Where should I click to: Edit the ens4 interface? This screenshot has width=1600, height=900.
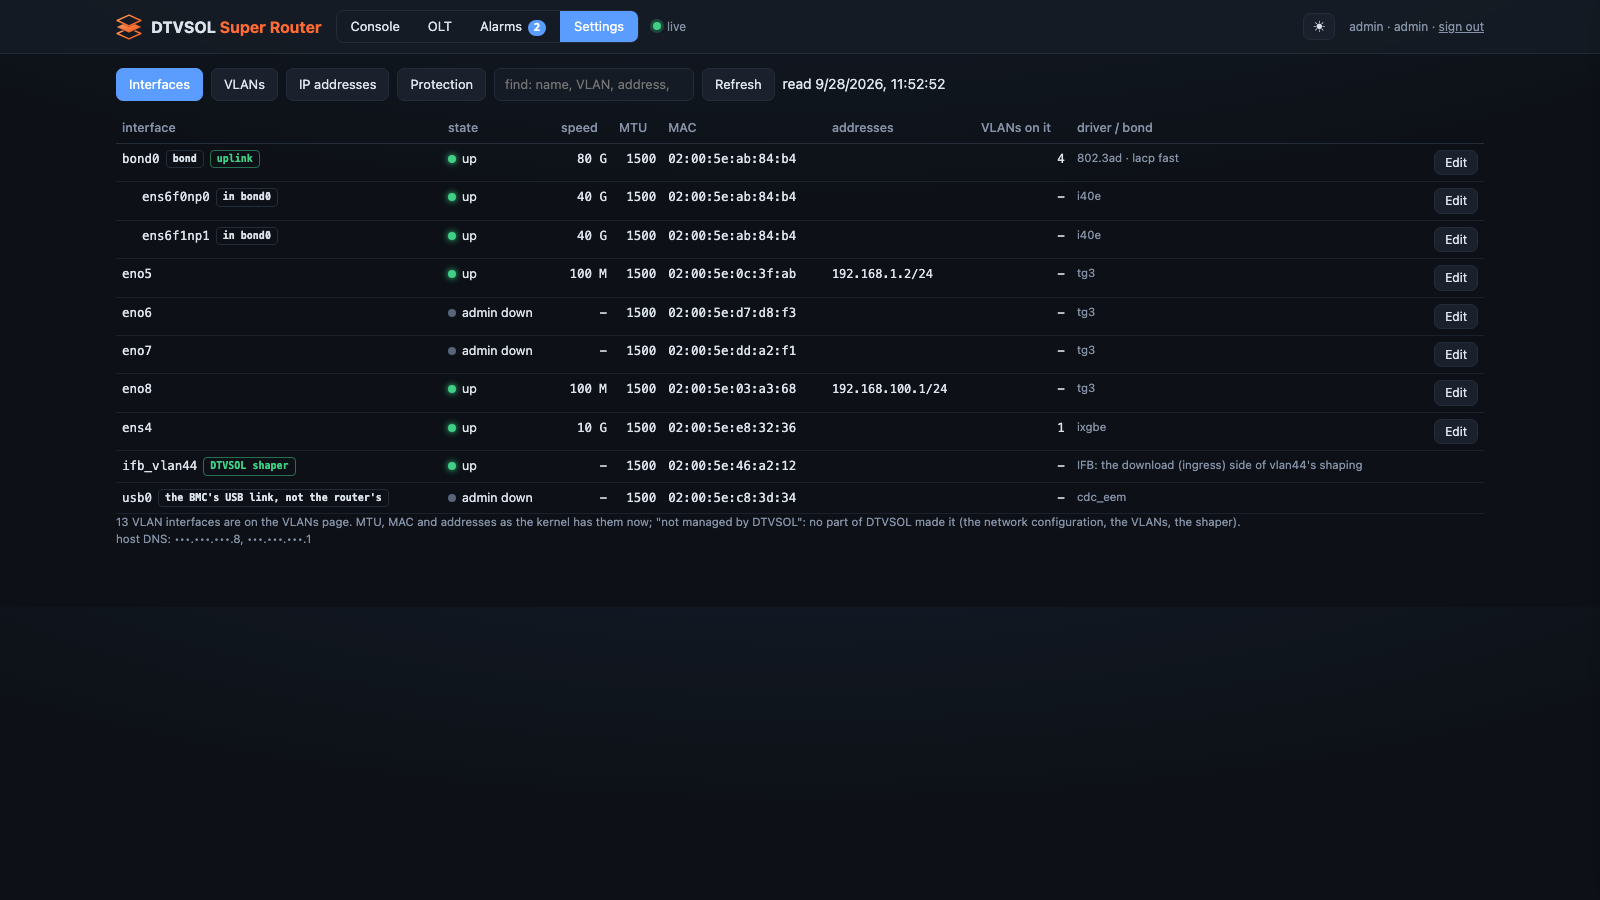[x=1456, y=432]
